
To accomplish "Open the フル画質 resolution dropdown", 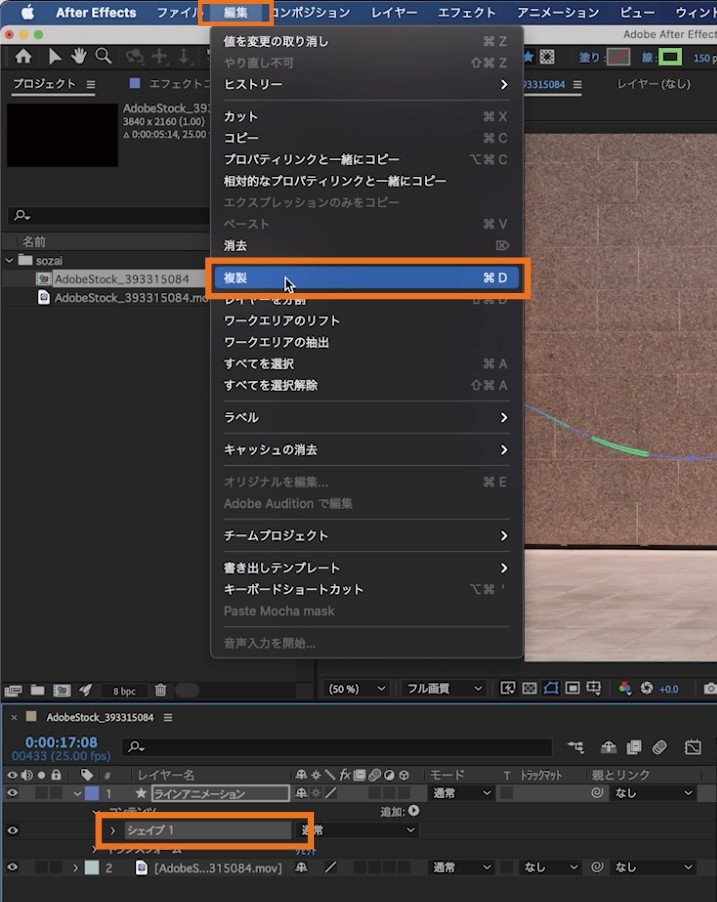I will click(x=444, y=689).
